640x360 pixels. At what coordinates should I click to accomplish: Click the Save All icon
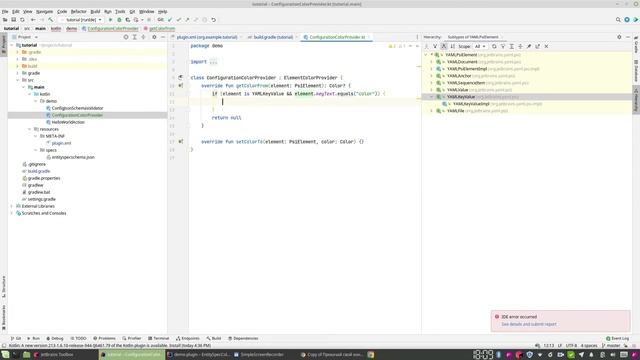pyautogui.click(x=13, y=20)
